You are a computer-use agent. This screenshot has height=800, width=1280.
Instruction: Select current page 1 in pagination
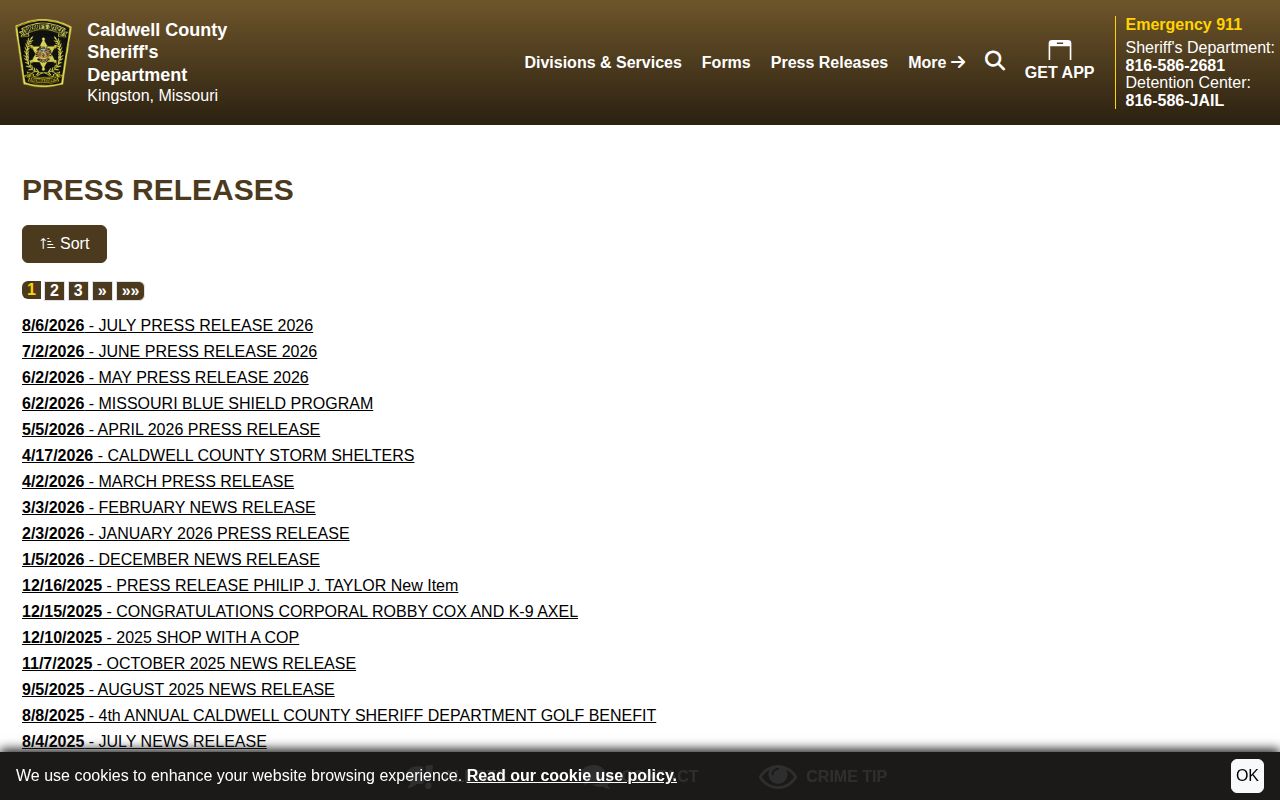click(x=31, y=290)
